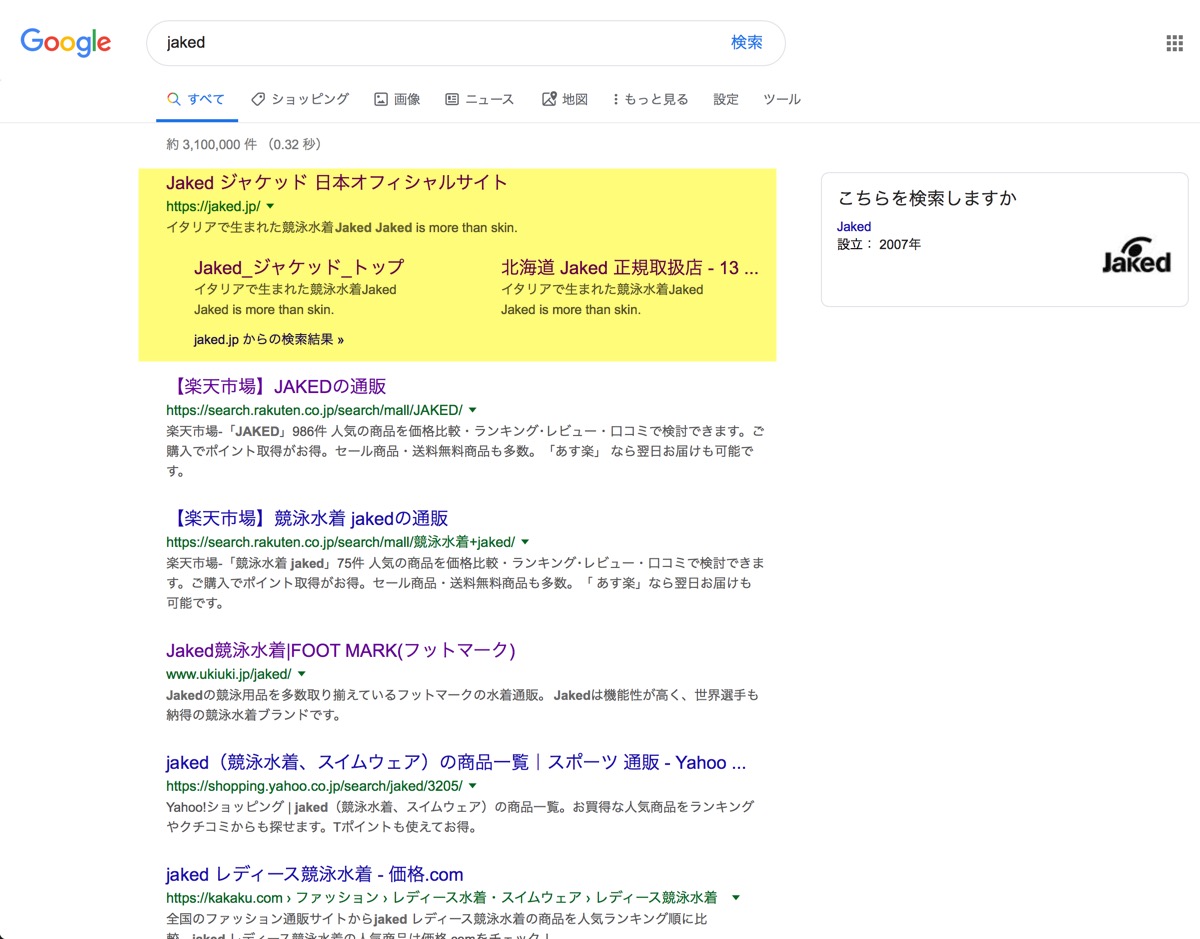Expand the もっと見る more menu

point(651,100)
